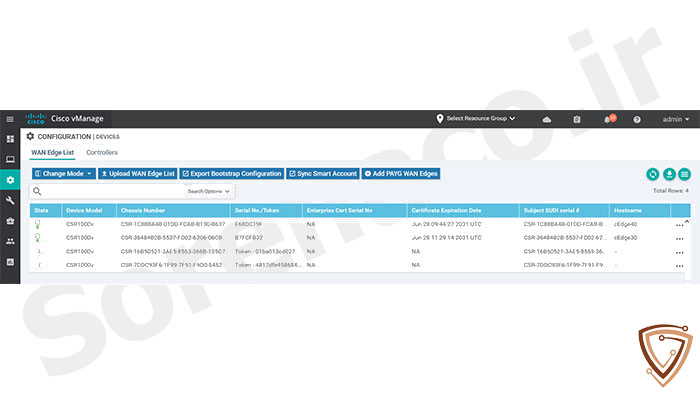Download the device list export
The image size is (700, 394).
click(669, 174)
